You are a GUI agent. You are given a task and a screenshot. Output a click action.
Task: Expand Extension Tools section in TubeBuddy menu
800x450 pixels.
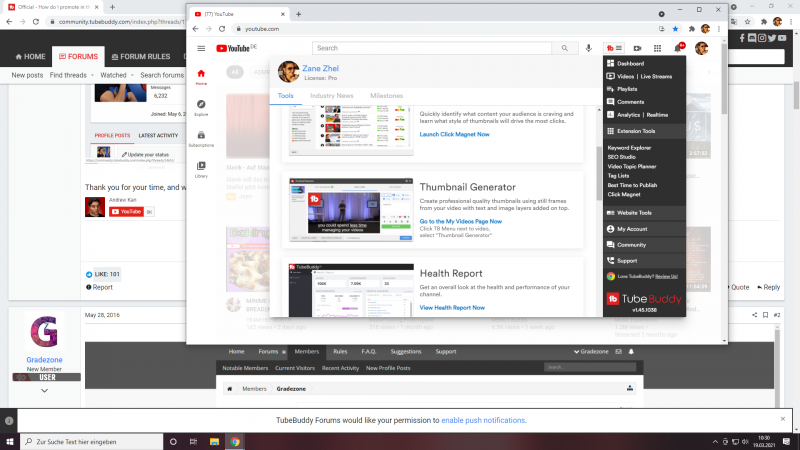(x=635, y=131)
